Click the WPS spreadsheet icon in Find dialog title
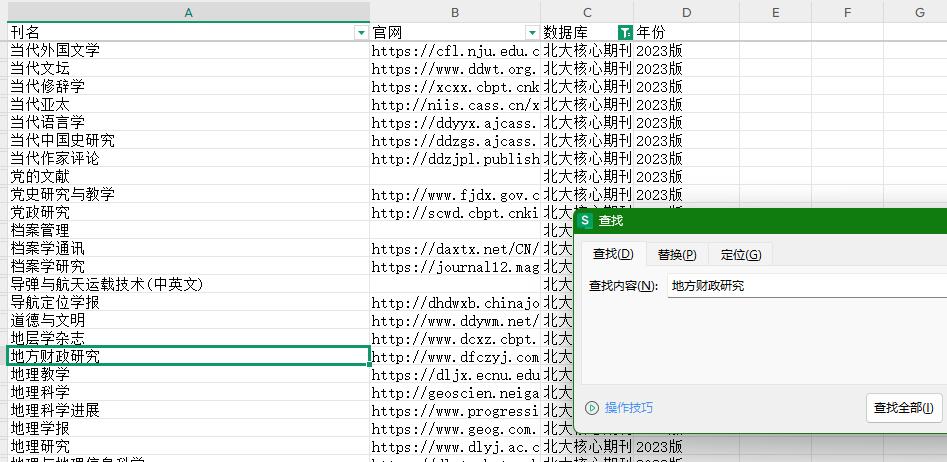The width and height of the screenshot is (947, 462). click(x=587, y=220)
